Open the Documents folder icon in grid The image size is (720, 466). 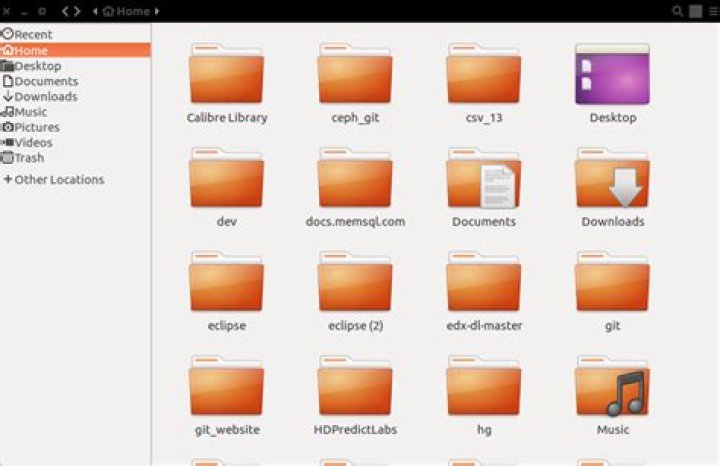484,178
